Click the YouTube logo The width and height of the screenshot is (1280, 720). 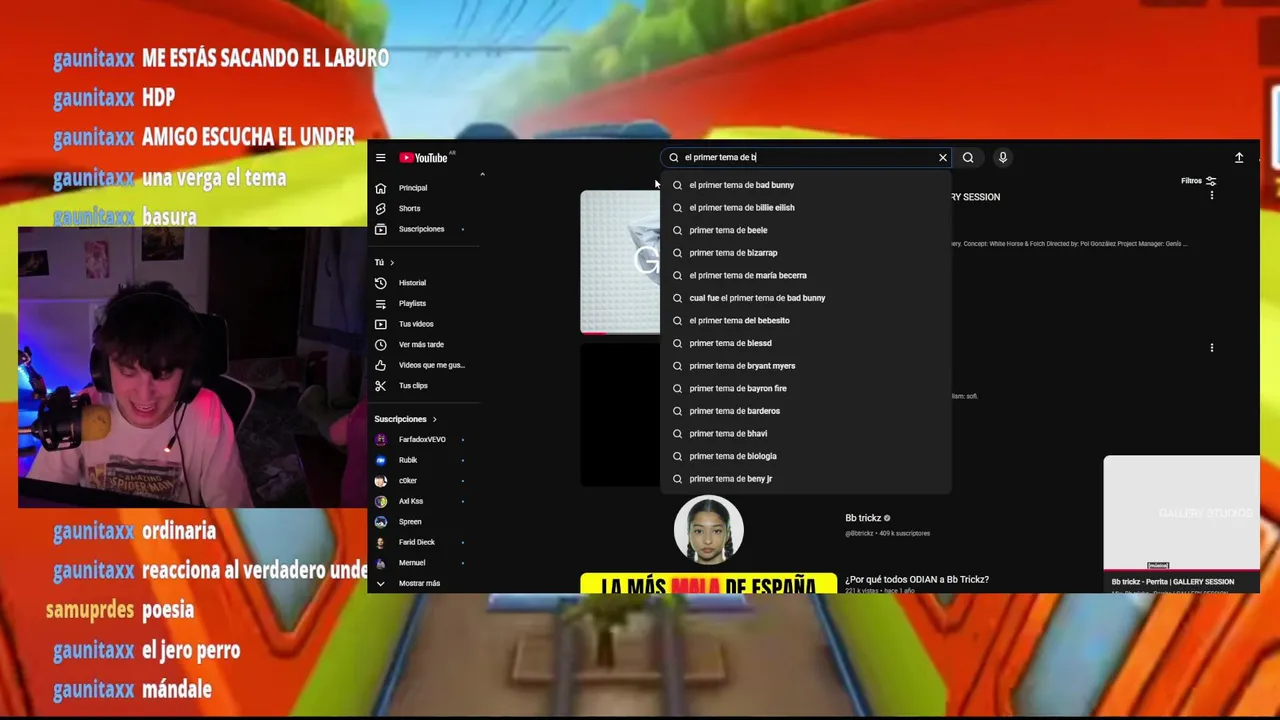[424, 158]
